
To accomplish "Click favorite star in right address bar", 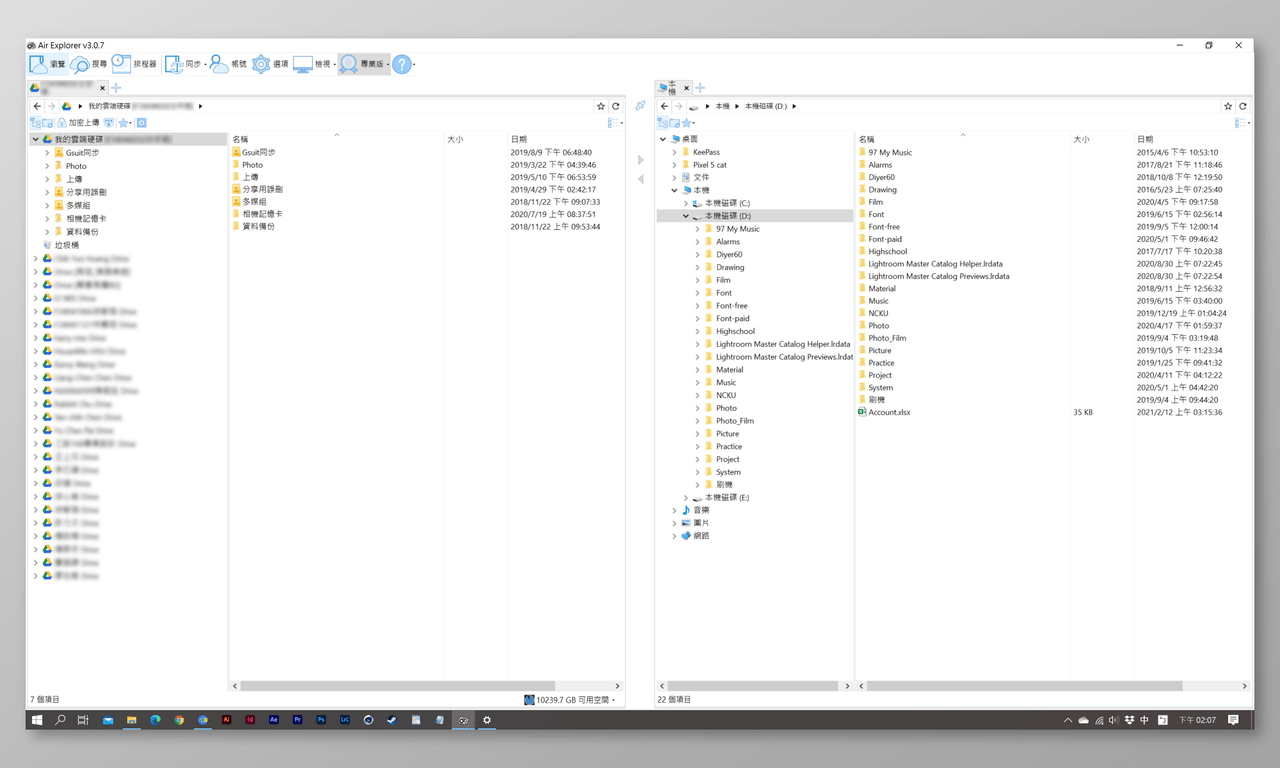I will 1227,106.
